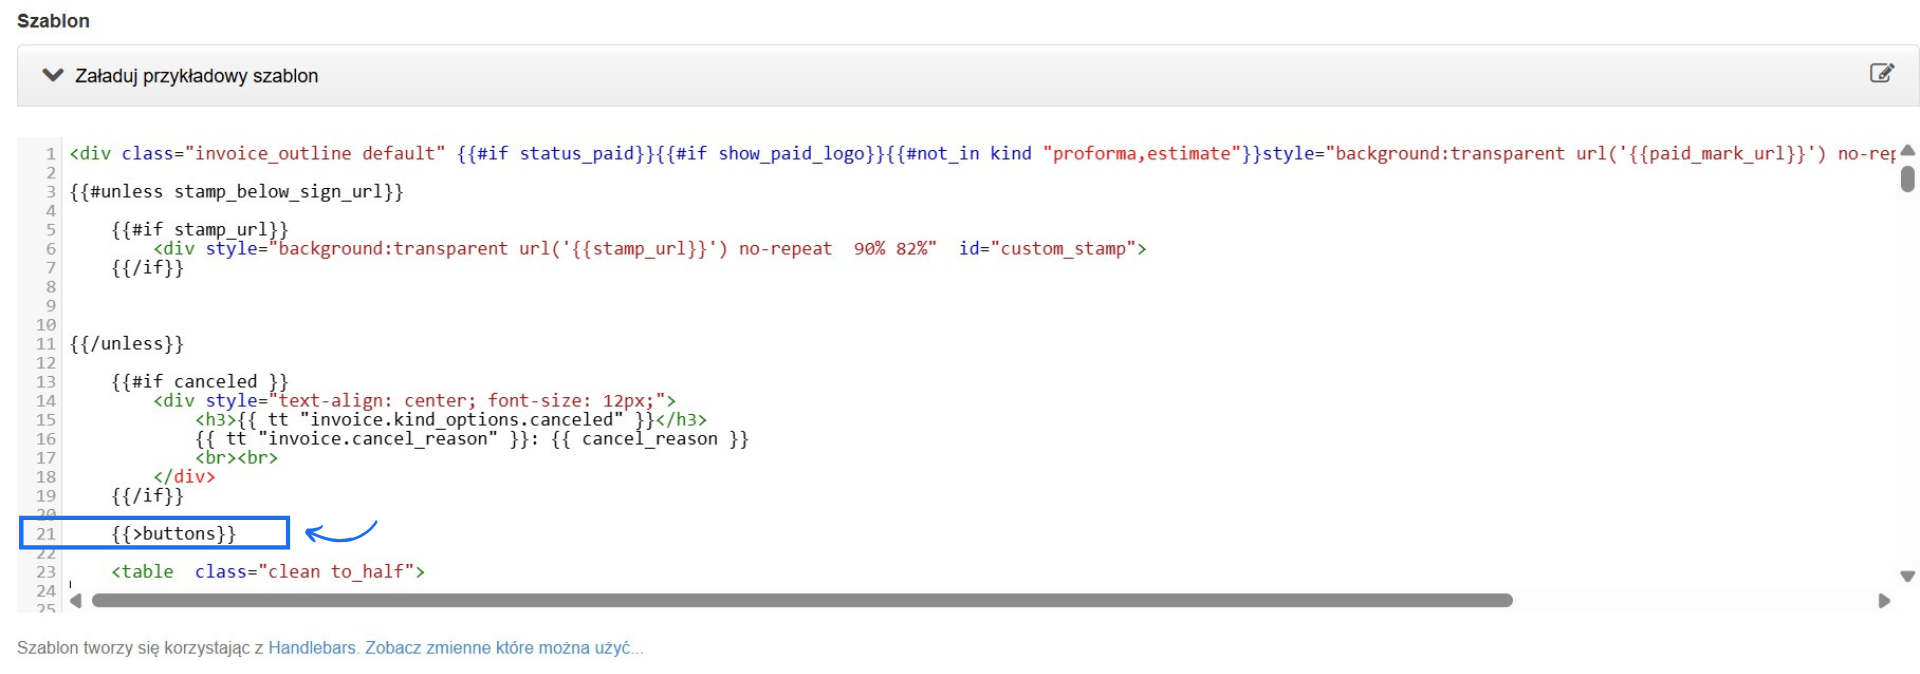Open Zobacz zmienne które można użyć link

(504, 648)
